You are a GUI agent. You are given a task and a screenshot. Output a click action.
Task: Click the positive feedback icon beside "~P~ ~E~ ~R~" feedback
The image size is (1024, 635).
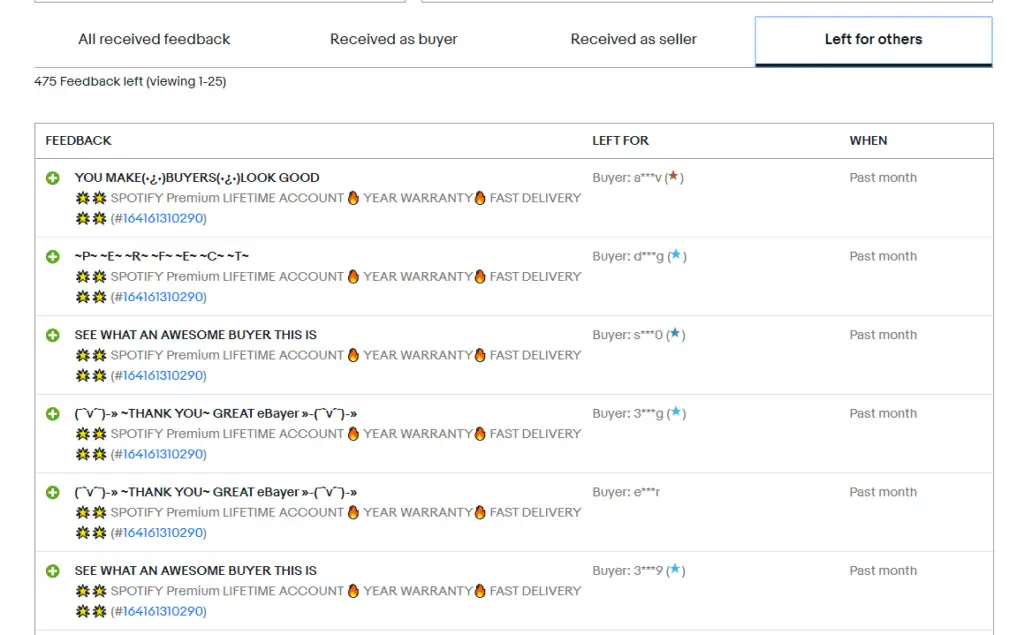[x=53, y=255]
